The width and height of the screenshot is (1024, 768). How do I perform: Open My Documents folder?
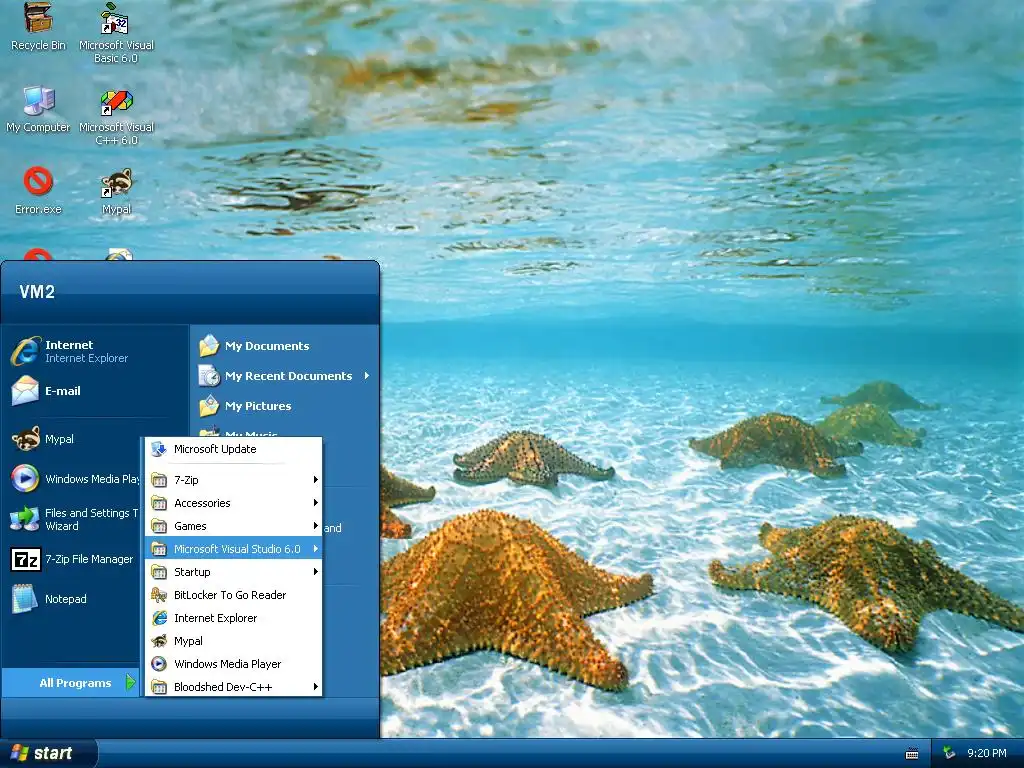tap(255, 345)
